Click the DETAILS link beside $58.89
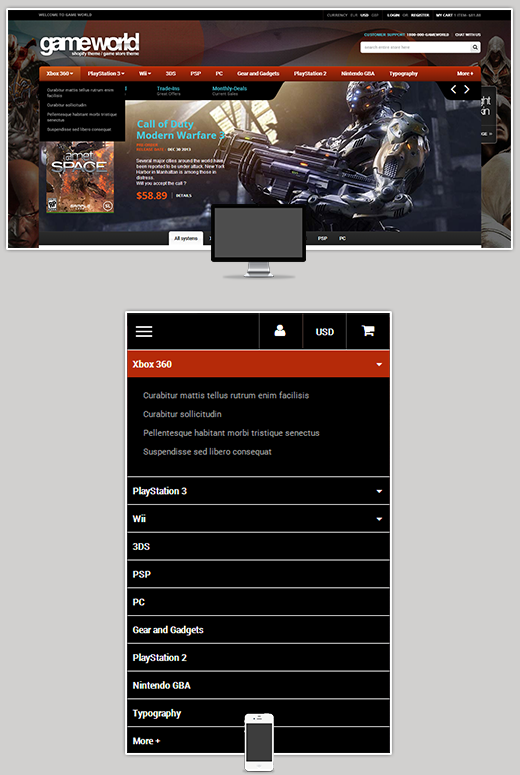520x775 pixels. [183, 196]
